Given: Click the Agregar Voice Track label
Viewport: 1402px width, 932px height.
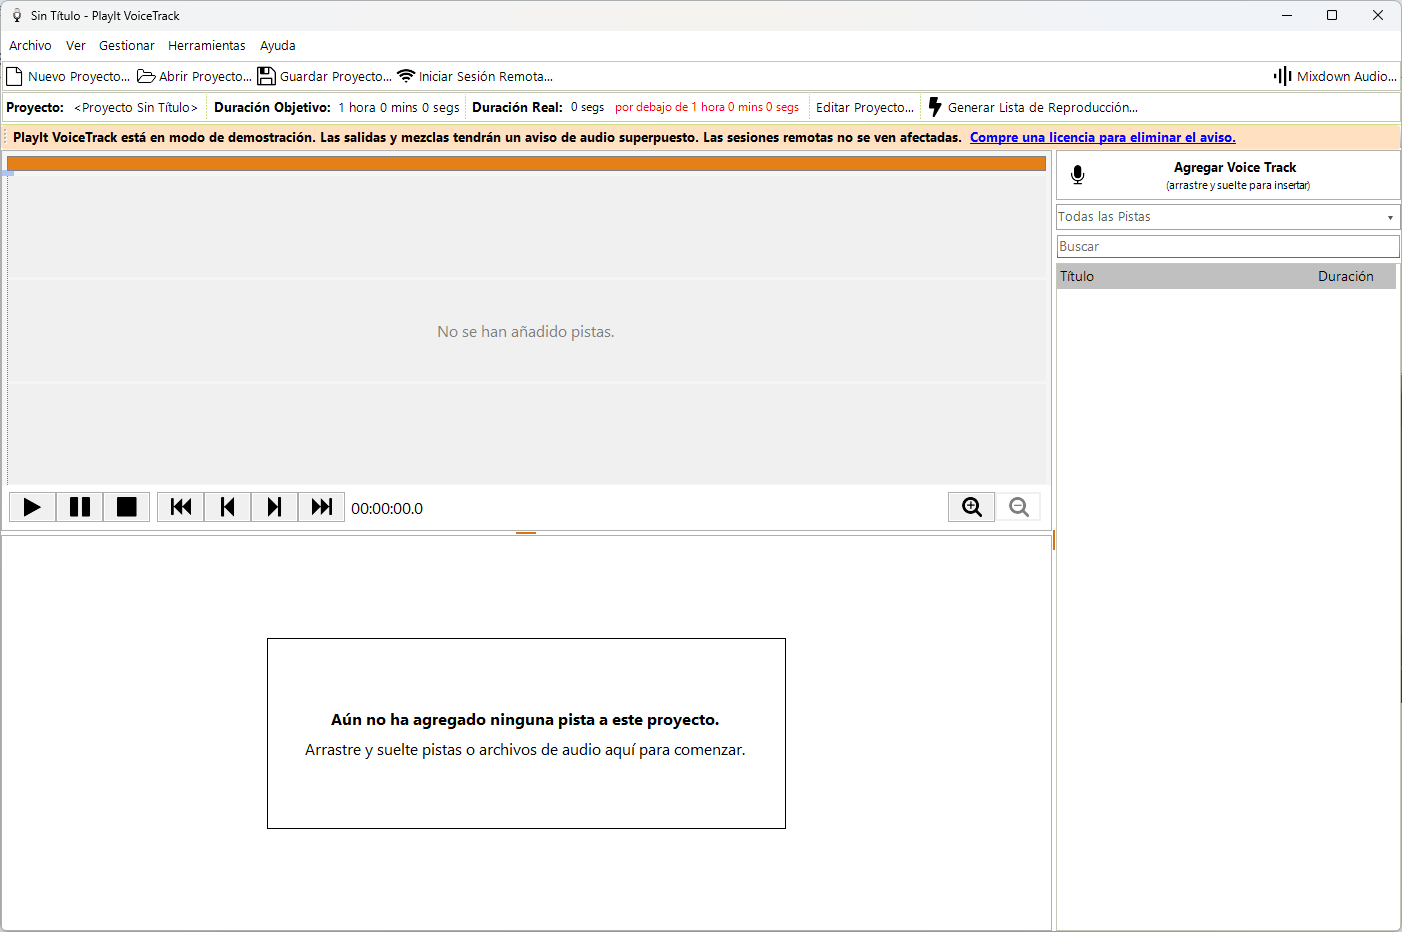Looking at the screenshot, I should pos(1235,168).
